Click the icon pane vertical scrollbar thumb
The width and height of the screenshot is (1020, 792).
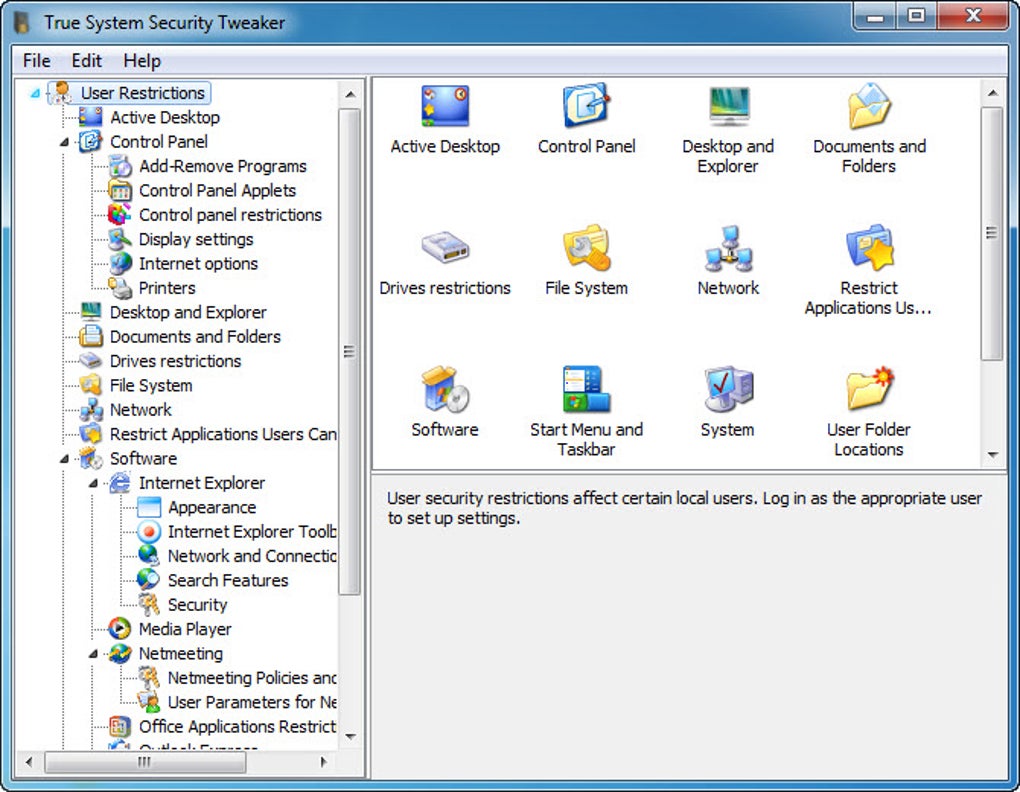click(992, 233)
